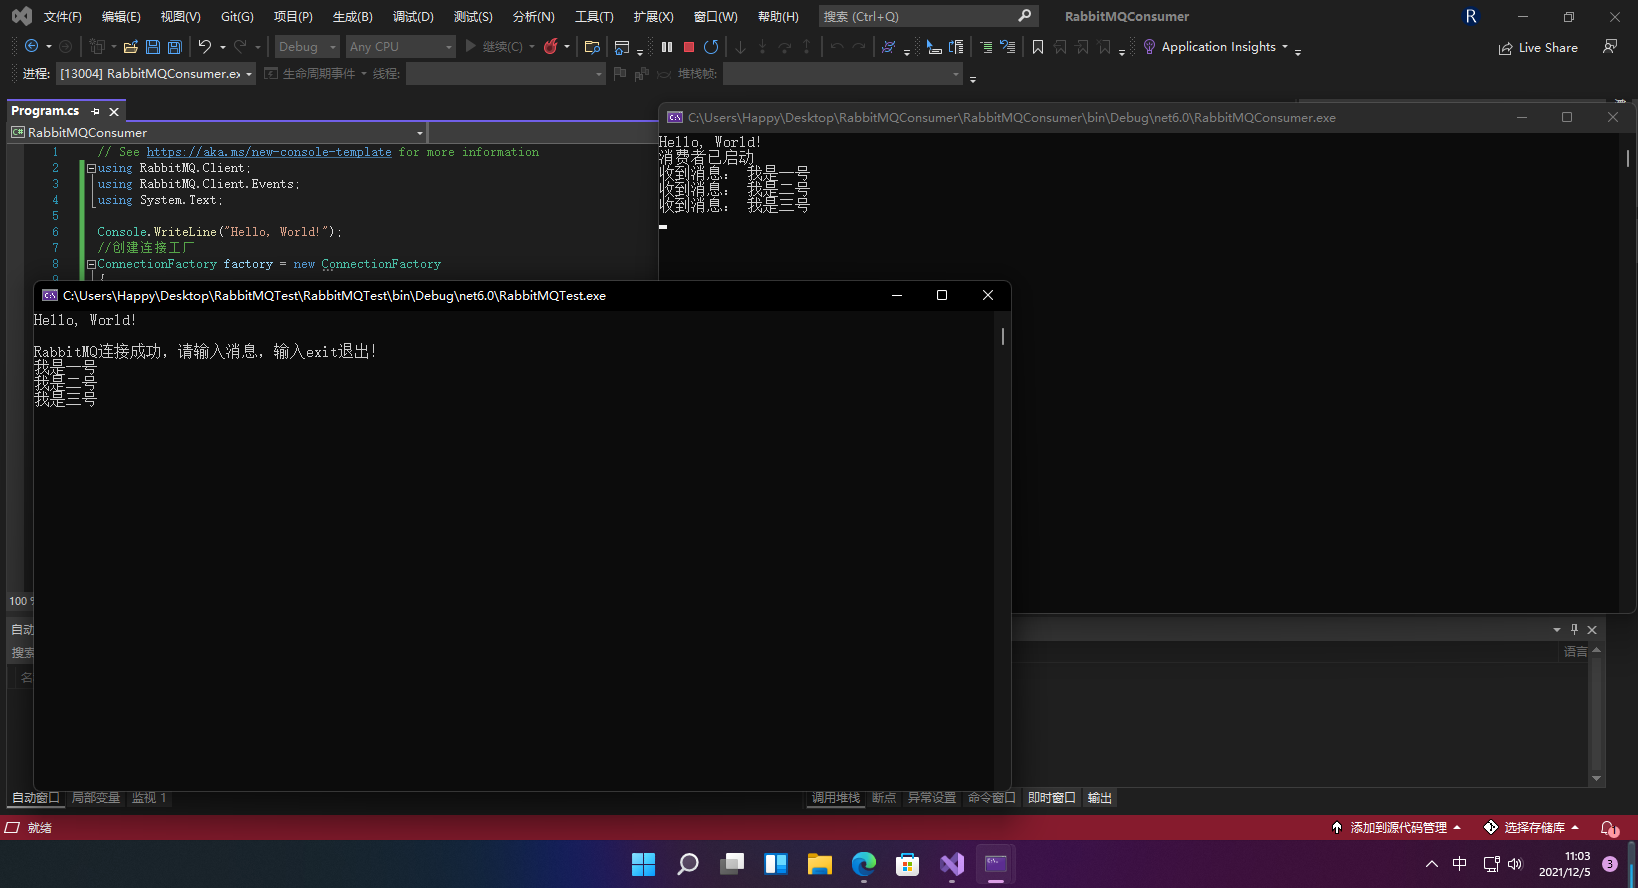Click the 搜索 (Ctrl+Q) search box
The height and width of the screenshot is (888, 1638).
pos(928,16)
